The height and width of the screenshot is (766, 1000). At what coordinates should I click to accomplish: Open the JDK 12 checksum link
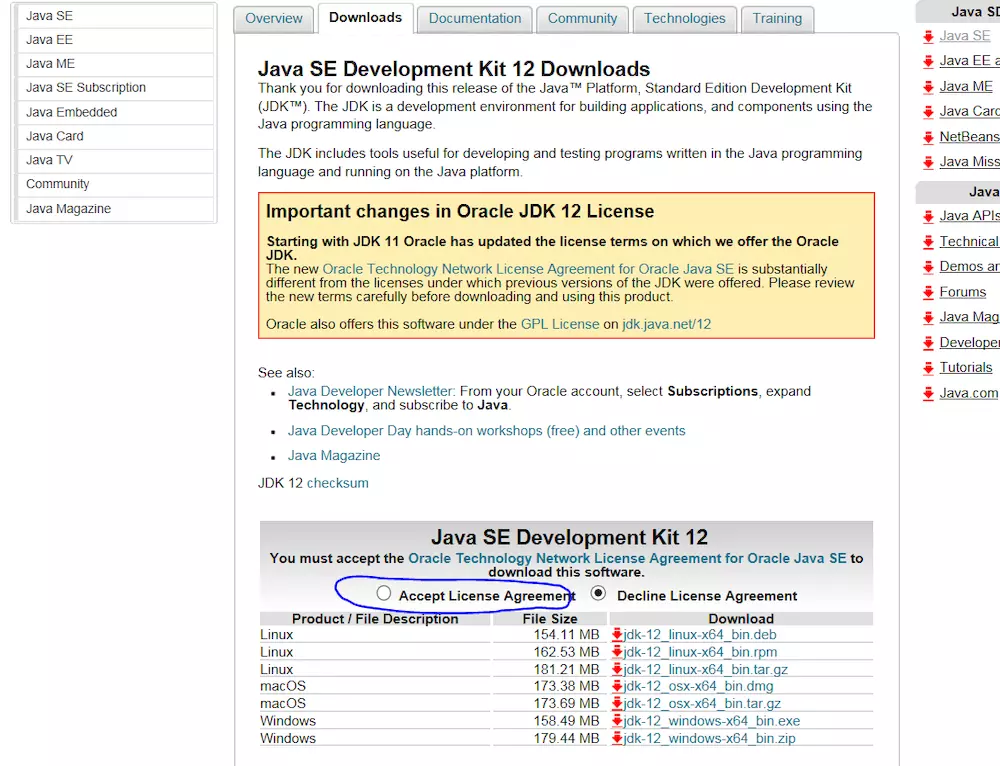[x=338, y=483]
